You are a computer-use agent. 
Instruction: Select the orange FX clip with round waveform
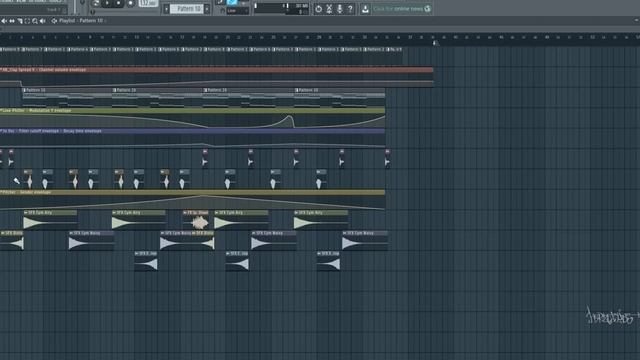tap(196, 220)
